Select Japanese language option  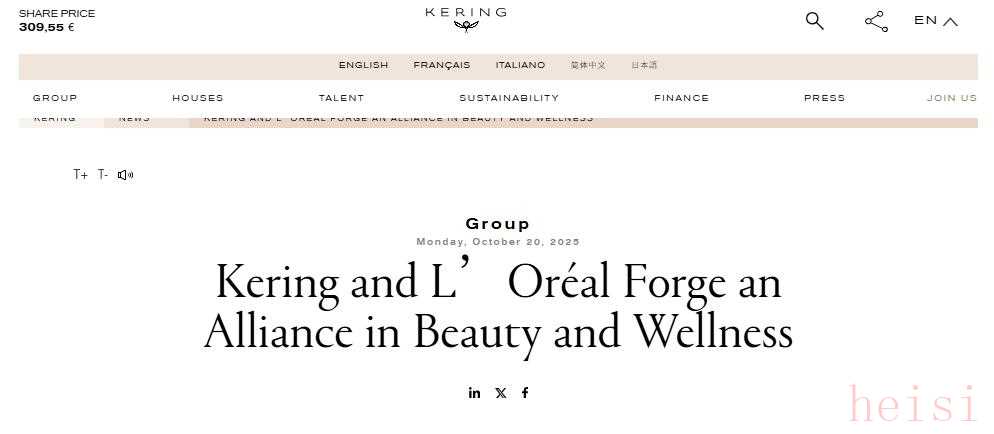[x=644, y=66]
